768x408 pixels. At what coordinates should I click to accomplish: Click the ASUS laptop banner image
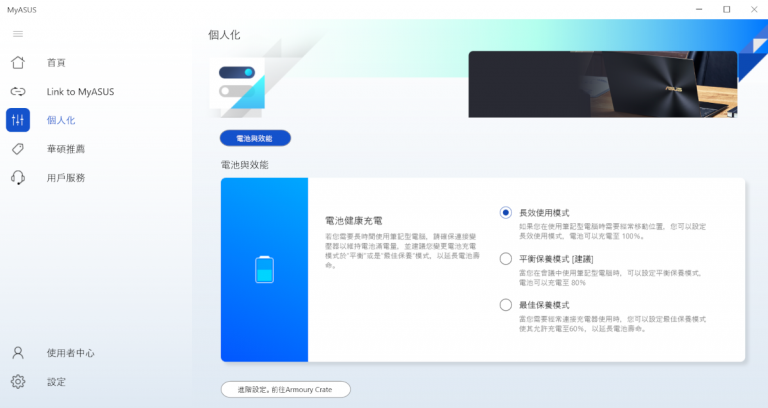point(603,84)
